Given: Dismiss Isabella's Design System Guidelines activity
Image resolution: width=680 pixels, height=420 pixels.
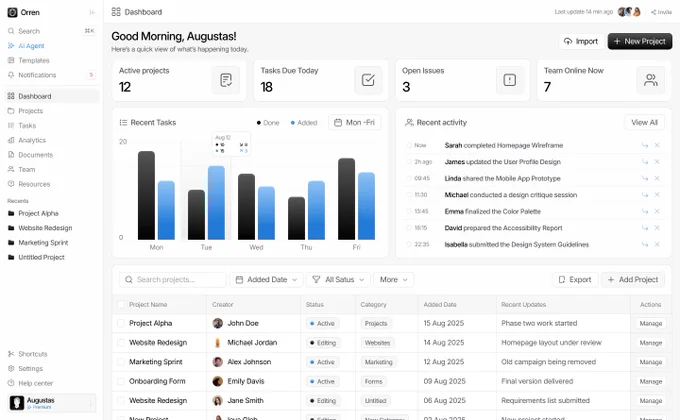Looking at the screenshot, I should pos(657,244).
